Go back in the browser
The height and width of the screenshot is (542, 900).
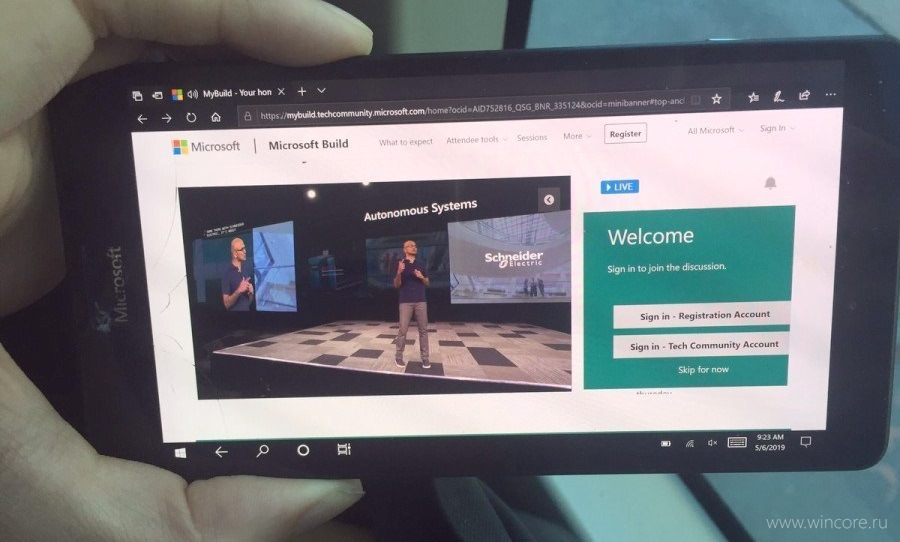[x=142, y=119]
